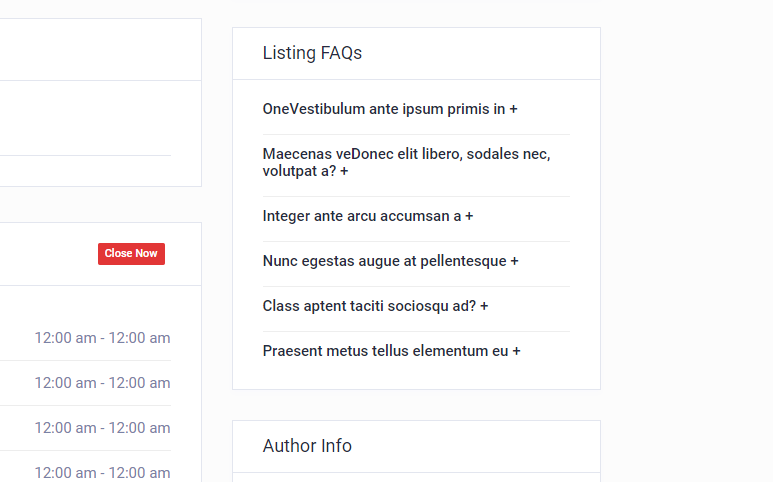Expand the OneVestibulum ante ipsum primis question
The image size is (773, 482).
click(x=384, y=109)
